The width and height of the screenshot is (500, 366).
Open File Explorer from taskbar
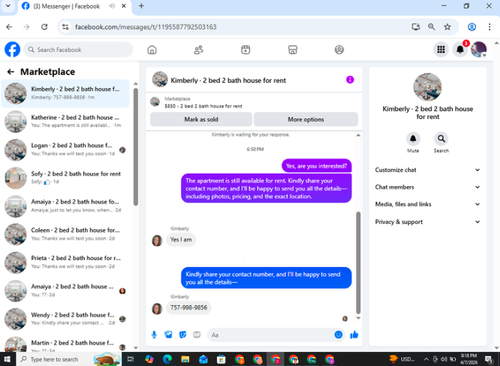(185, 359)
